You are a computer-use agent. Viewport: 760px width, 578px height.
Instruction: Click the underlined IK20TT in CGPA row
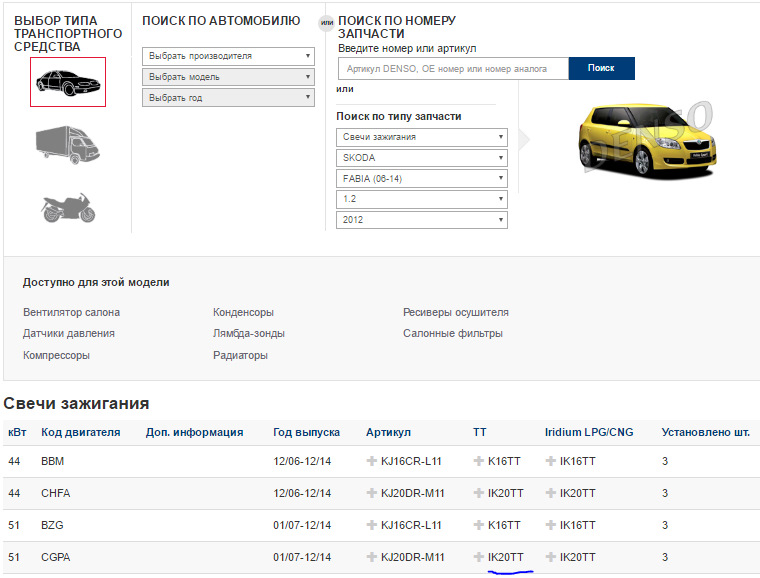506,557
